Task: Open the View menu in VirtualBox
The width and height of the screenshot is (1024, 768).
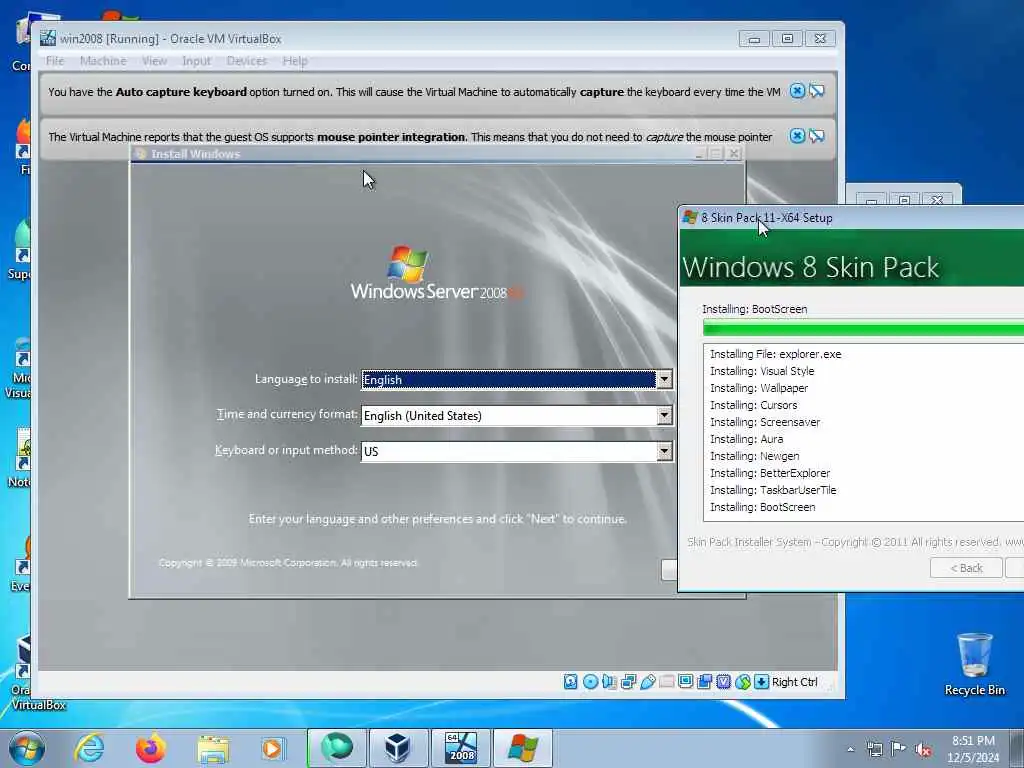Action: (x=154, y=61)
